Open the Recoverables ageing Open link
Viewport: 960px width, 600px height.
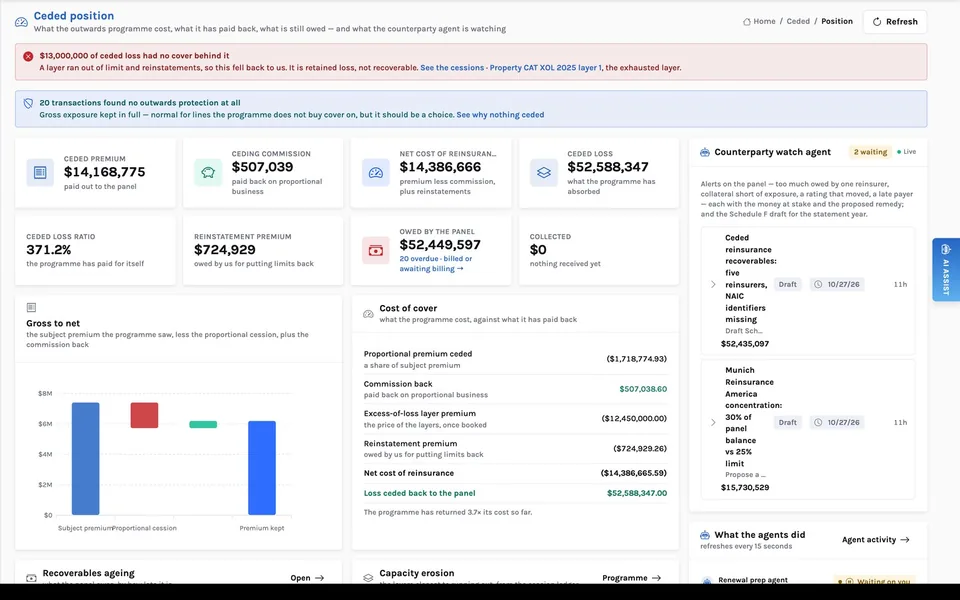[x=307, y=578]
